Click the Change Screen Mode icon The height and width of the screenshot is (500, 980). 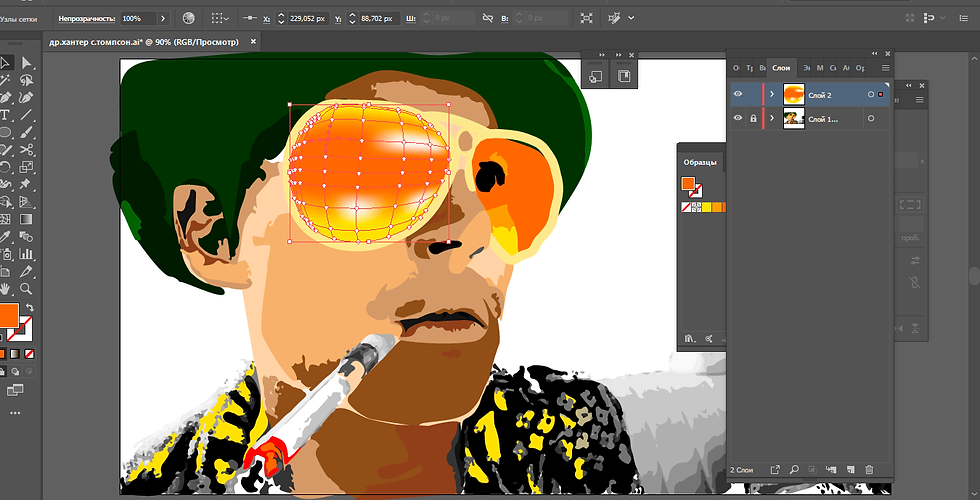click(x=14, y=390)
